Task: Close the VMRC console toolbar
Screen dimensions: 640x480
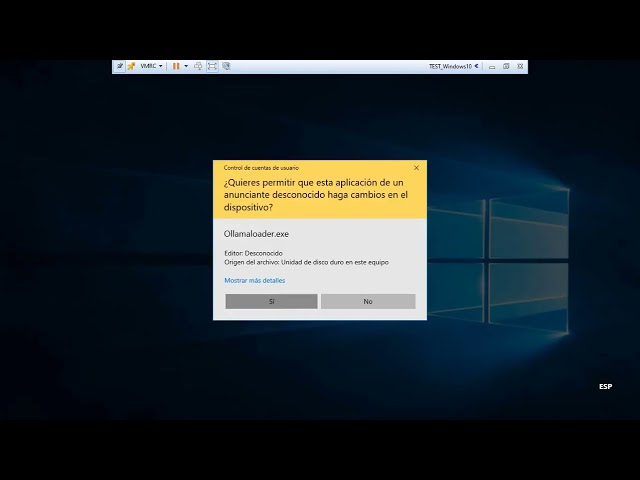Action: coord(520,66)
